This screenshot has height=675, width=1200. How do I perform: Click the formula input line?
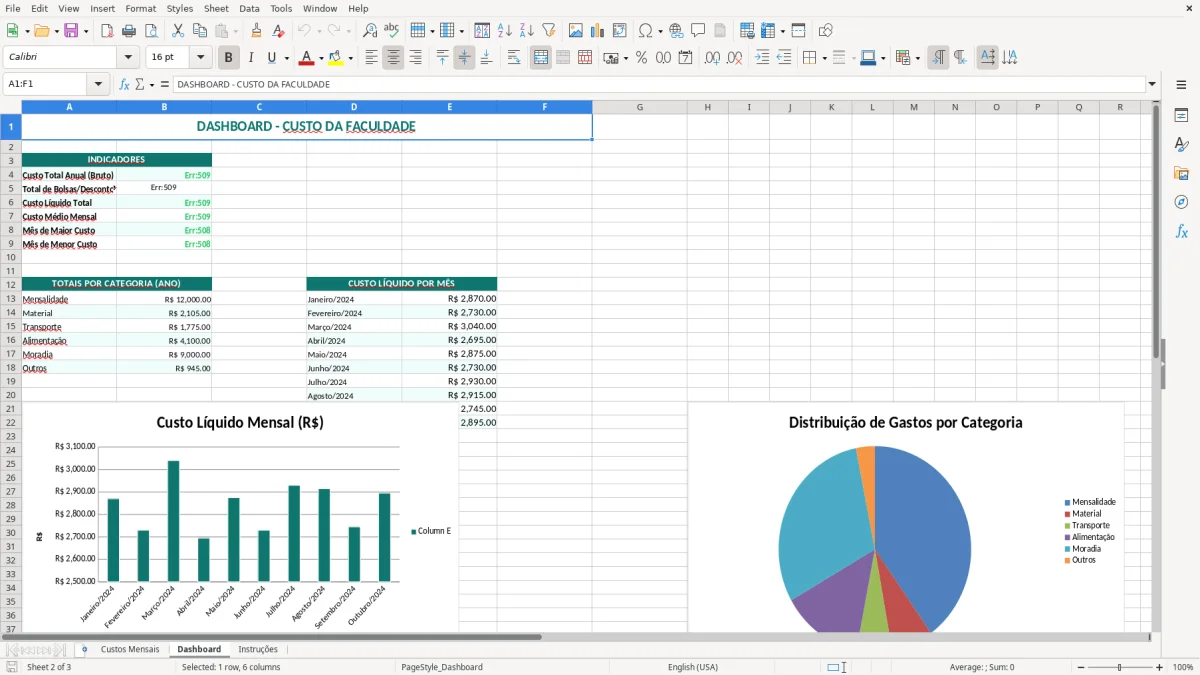[x=659, y=85]
